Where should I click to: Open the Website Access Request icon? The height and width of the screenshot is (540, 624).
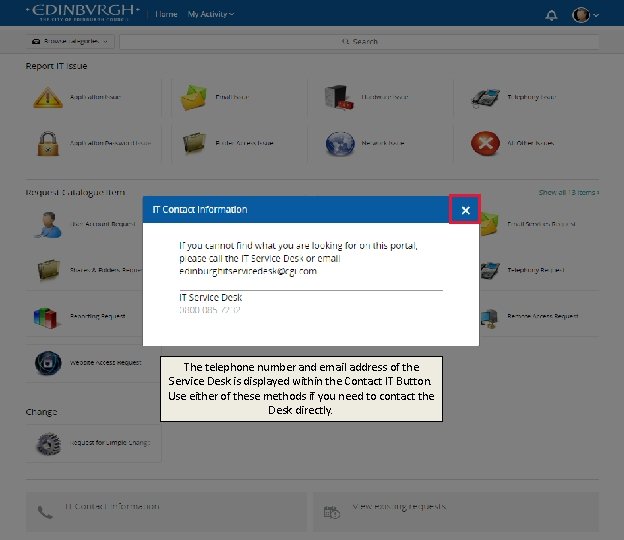[48, 363]
